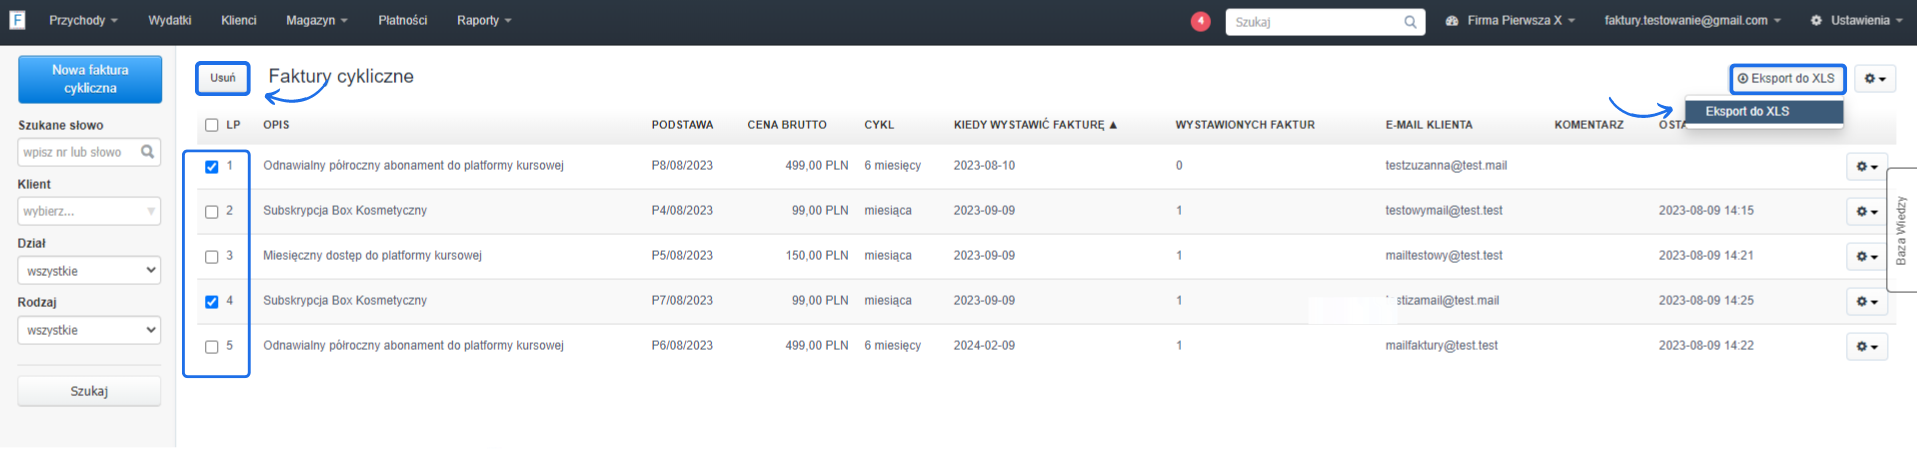This screenshot has width=1917, height=470.
Task: Click email testowymail@test.test
Action: pos(1444,211)
